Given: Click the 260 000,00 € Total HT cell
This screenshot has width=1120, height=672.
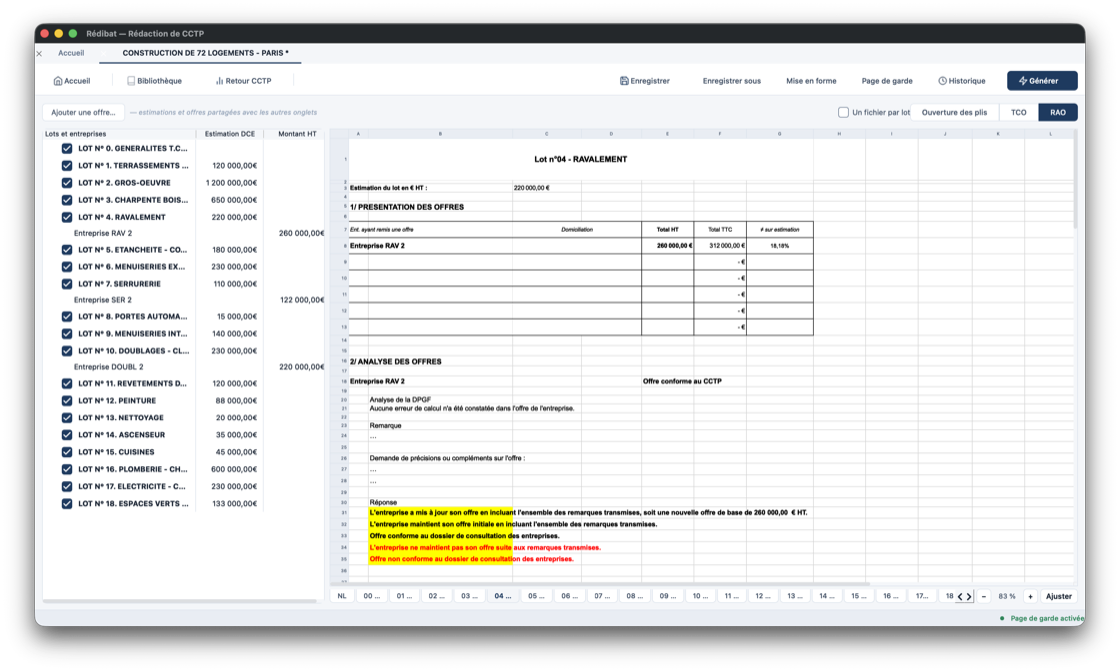Looking at the screenshot, I should point(667,246).
